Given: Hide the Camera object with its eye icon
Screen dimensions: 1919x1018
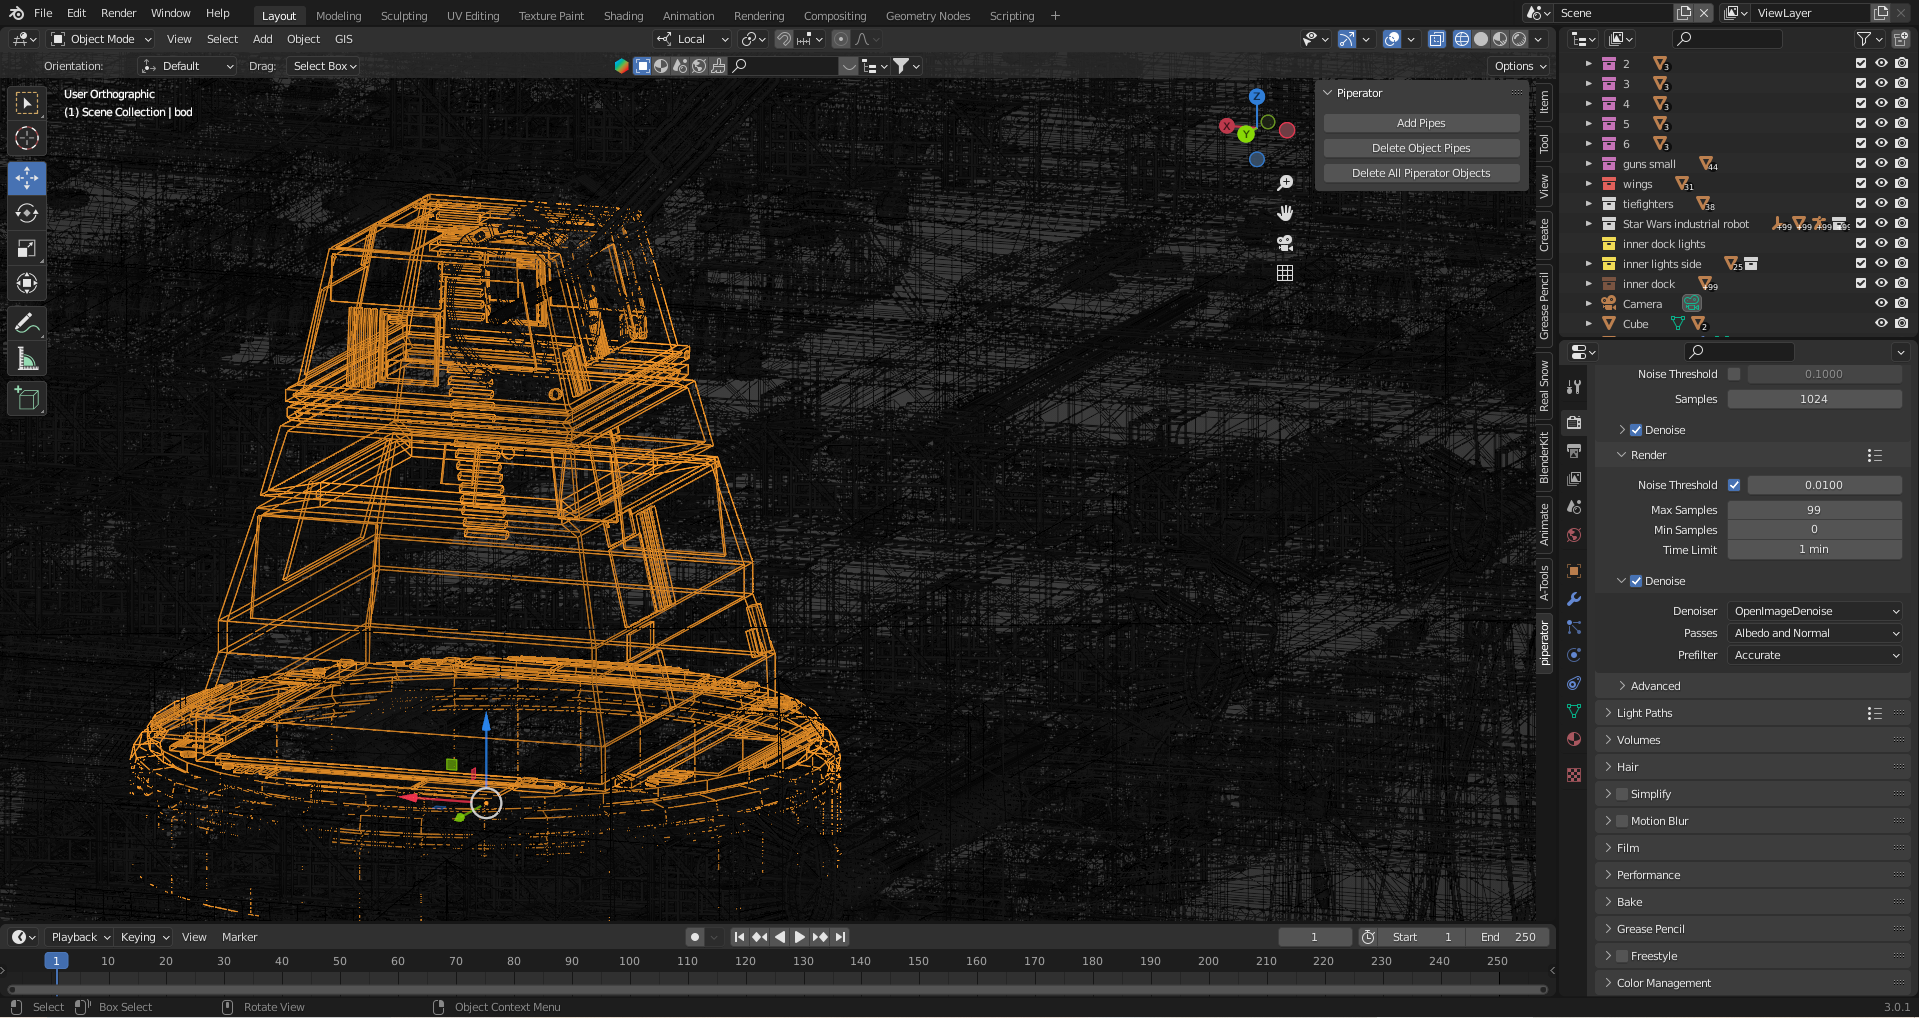Looking at the screenshot, I should 1881,303.
